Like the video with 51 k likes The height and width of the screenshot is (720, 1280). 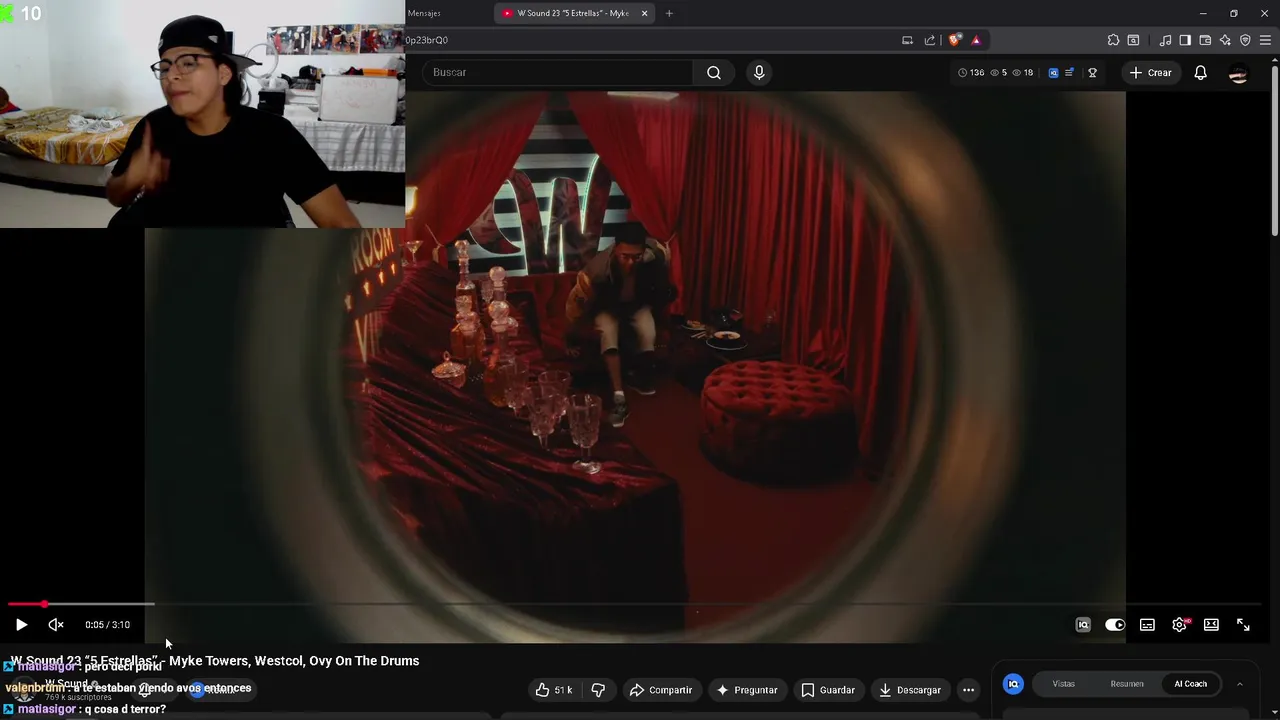click(x=553, y=690)
